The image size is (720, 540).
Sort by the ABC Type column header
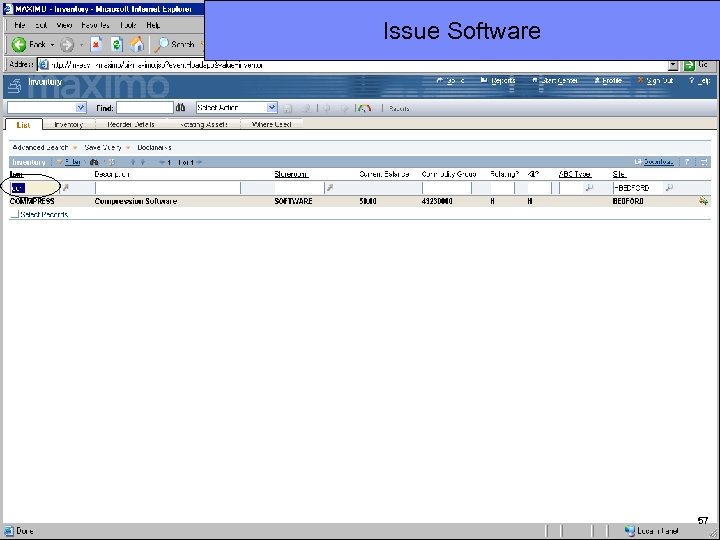(x=575, y=174)
